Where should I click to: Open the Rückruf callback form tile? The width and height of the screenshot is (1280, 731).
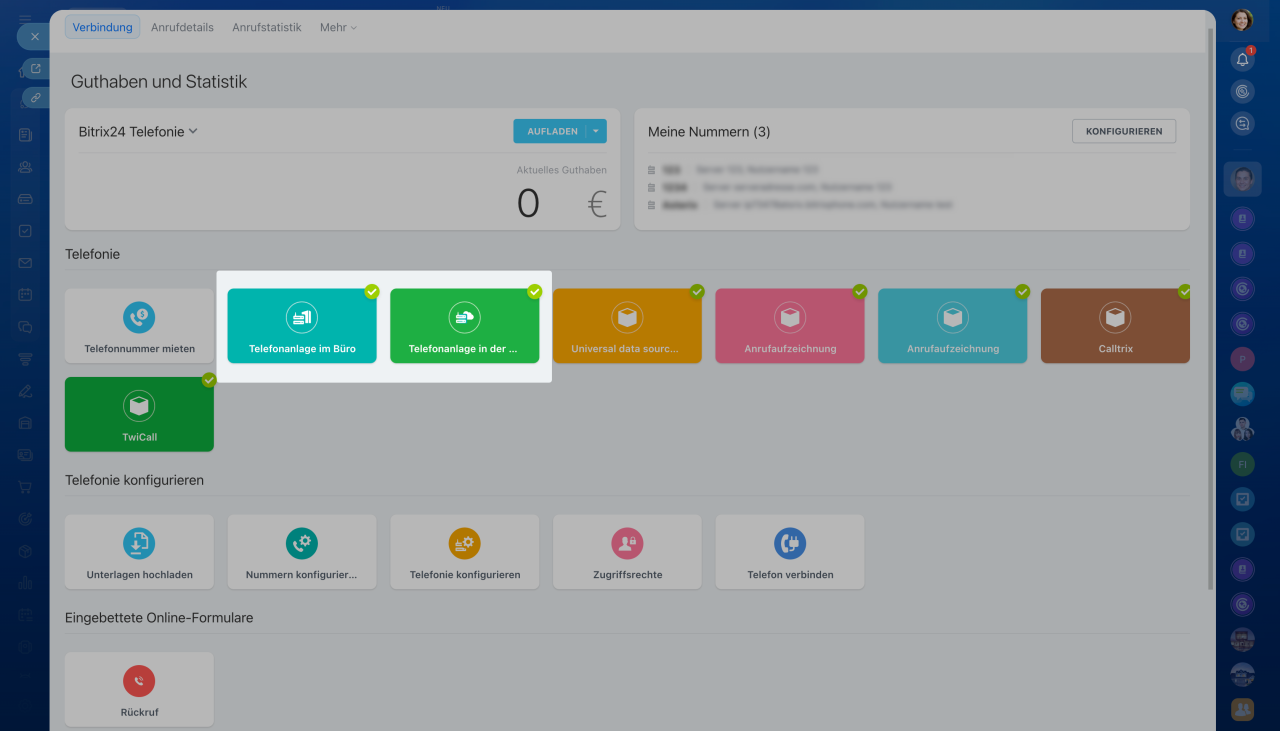pyautogui.click(x=139, y=689)
